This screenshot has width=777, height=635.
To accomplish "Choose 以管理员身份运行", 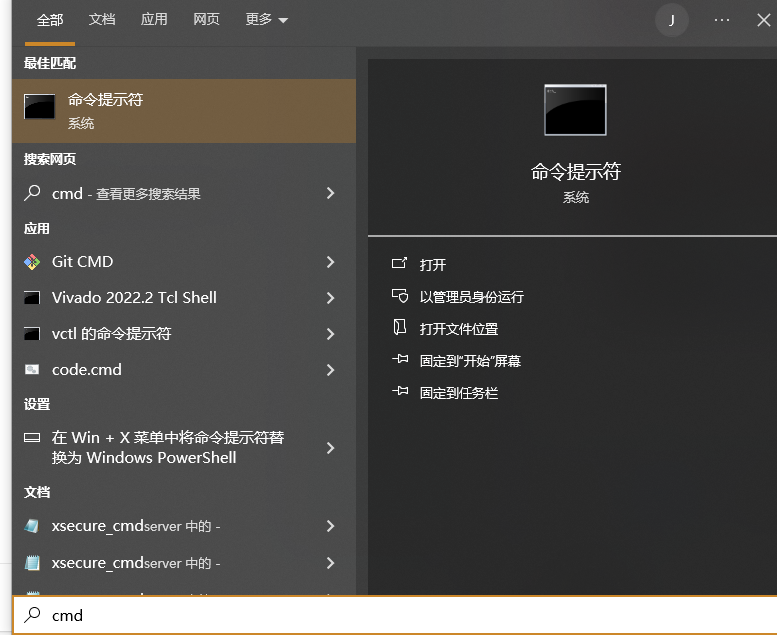I will 471,297.
